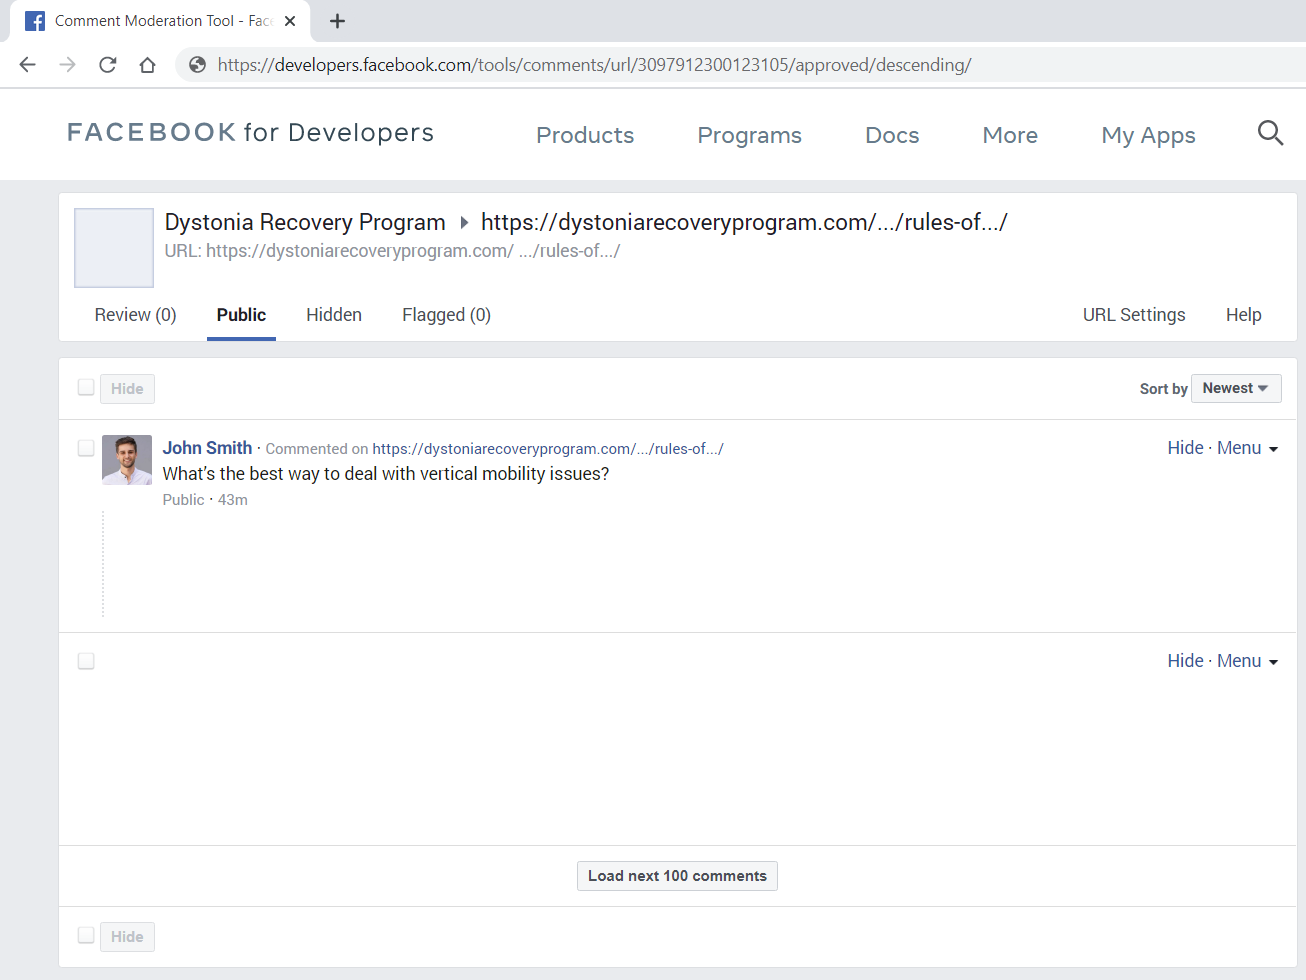Switch to the Hidden tab
The image size is (1306, 980).
point(334,315)
